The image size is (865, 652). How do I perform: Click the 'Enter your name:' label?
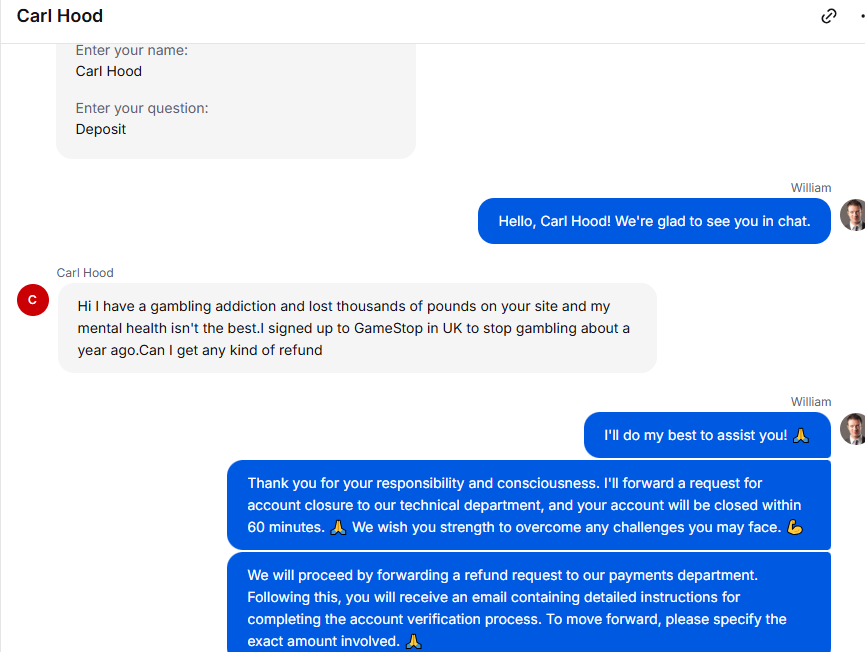click(x=132, y=50)
